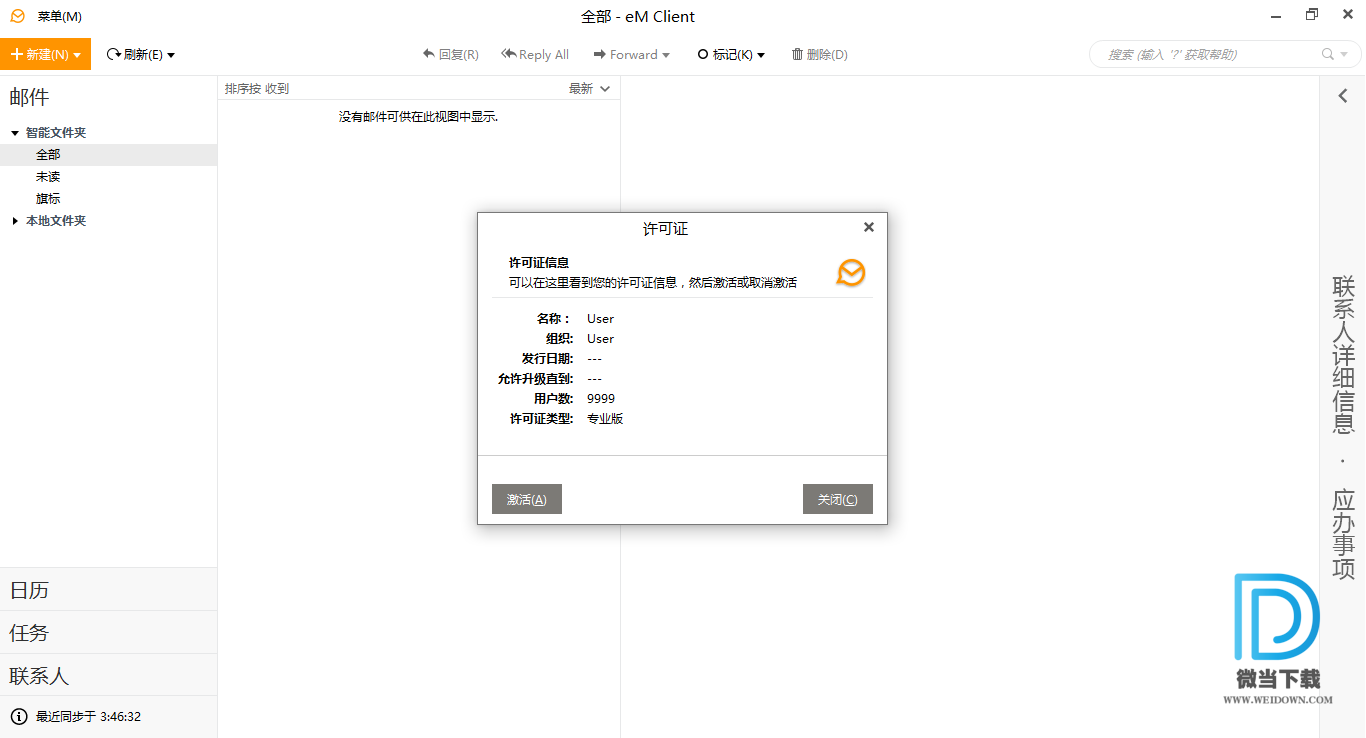Click the 排序按 收到 sort header
Image resolution: width=1366 pixels, height=738 pixels.
coord(257,88)
